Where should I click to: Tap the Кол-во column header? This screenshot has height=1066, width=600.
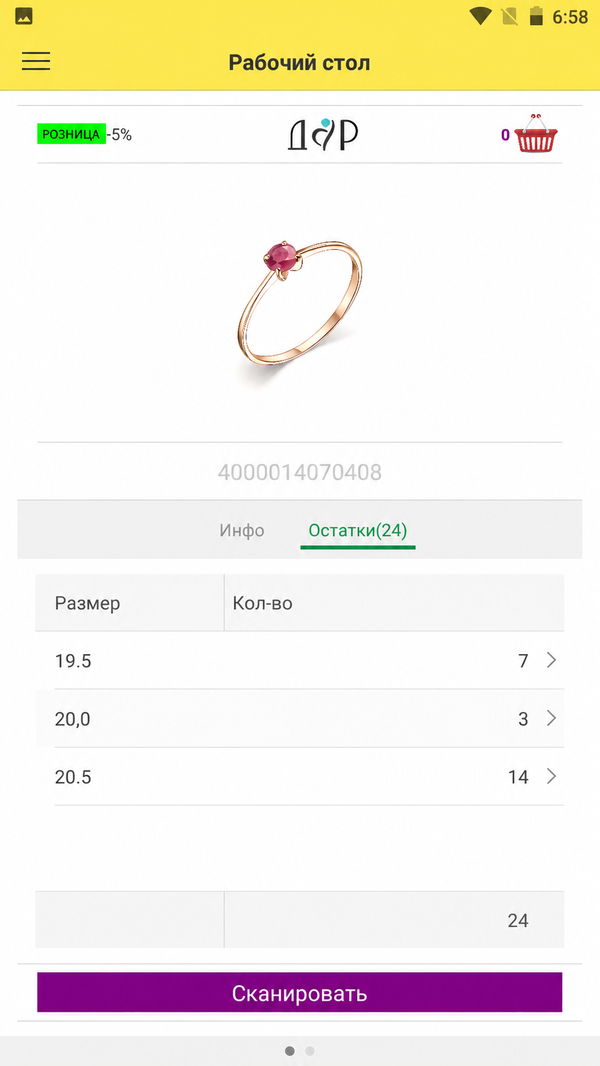pos(262,603)
